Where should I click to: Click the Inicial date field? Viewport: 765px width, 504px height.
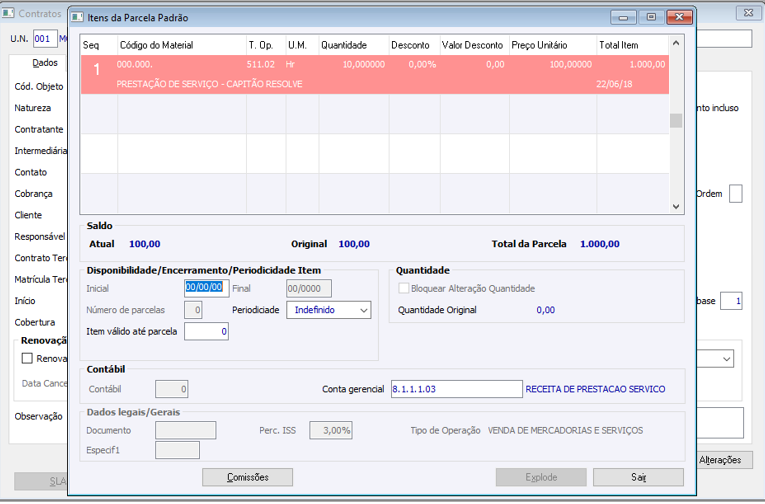coord(206,288)
